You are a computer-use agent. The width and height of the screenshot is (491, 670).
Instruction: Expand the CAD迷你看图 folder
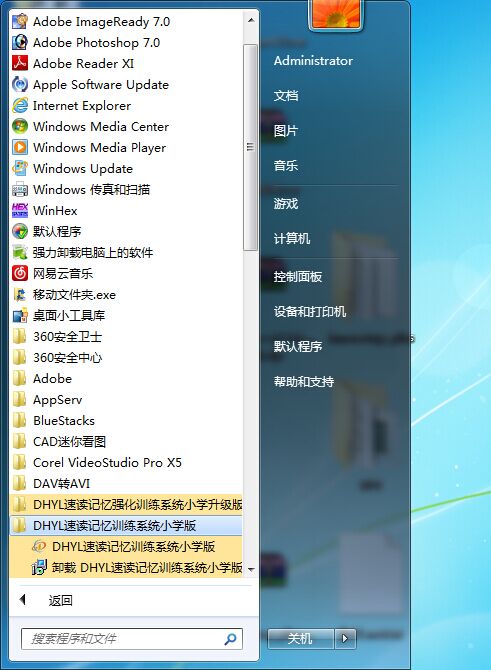pyautogui.click(x=126, y=441)
